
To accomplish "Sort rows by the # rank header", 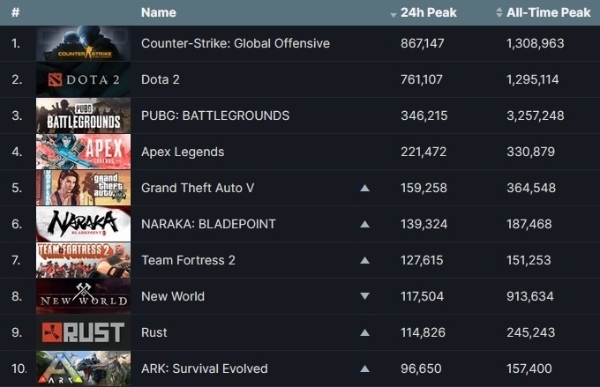I will (x=15, y=13).
